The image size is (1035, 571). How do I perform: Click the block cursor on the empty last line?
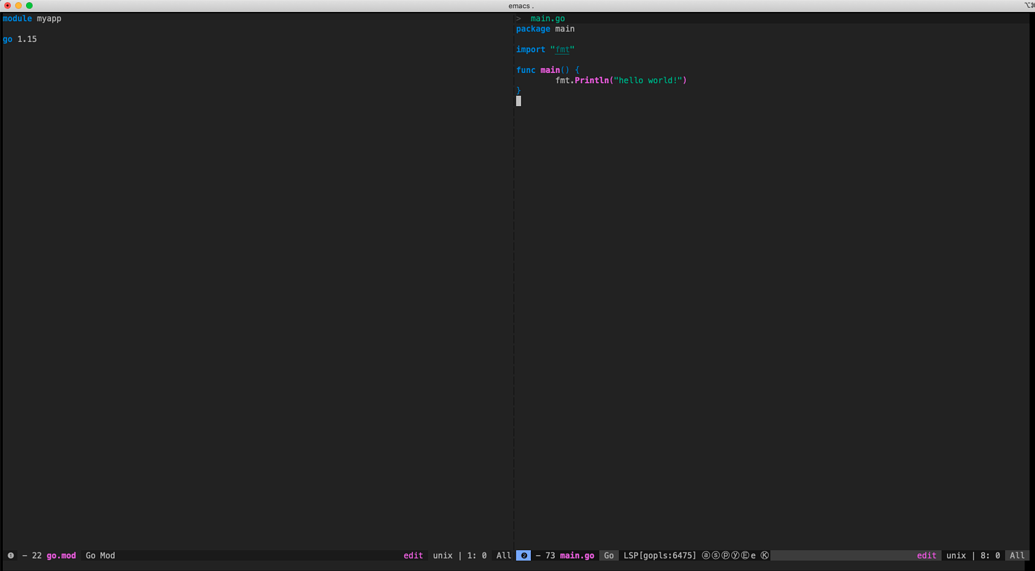(x=519, y=101)
